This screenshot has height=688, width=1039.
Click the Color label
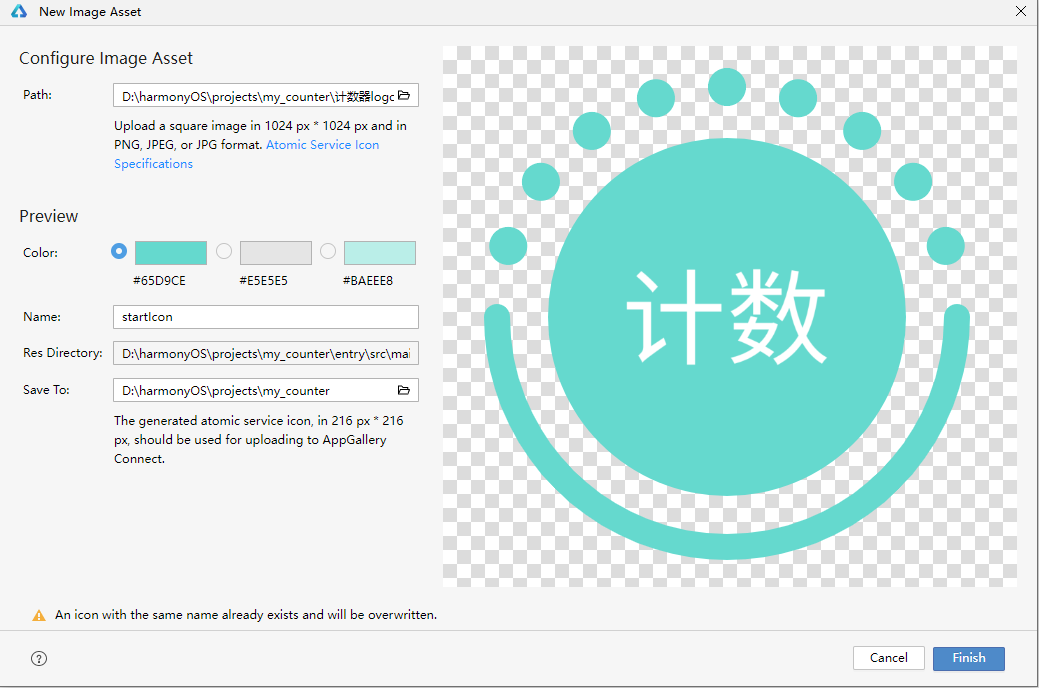(x=40, y=253)
